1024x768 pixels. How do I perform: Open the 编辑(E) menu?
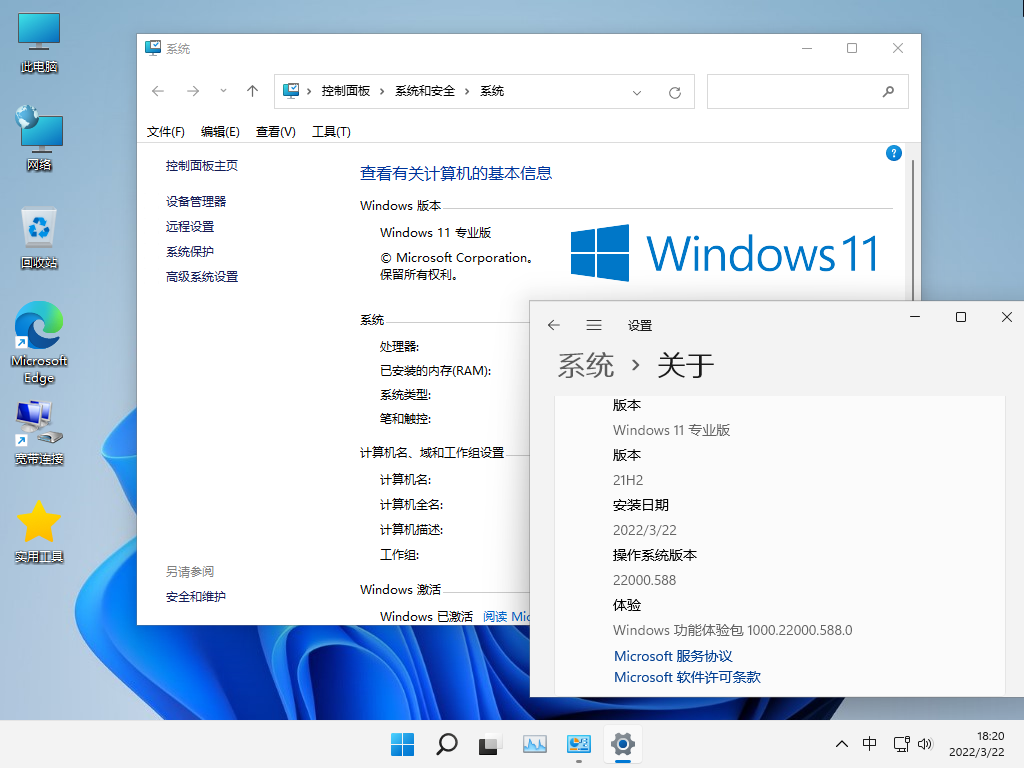(220, 132)
